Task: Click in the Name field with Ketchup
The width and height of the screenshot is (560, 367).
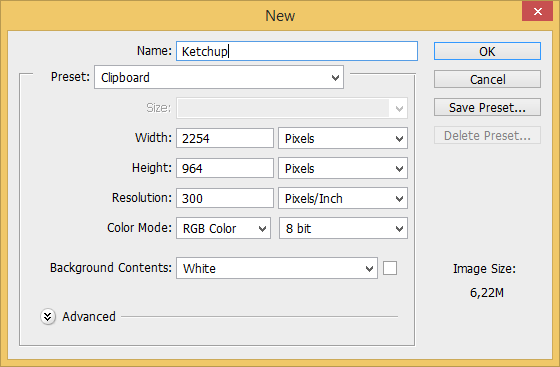Action: [297, 51]
